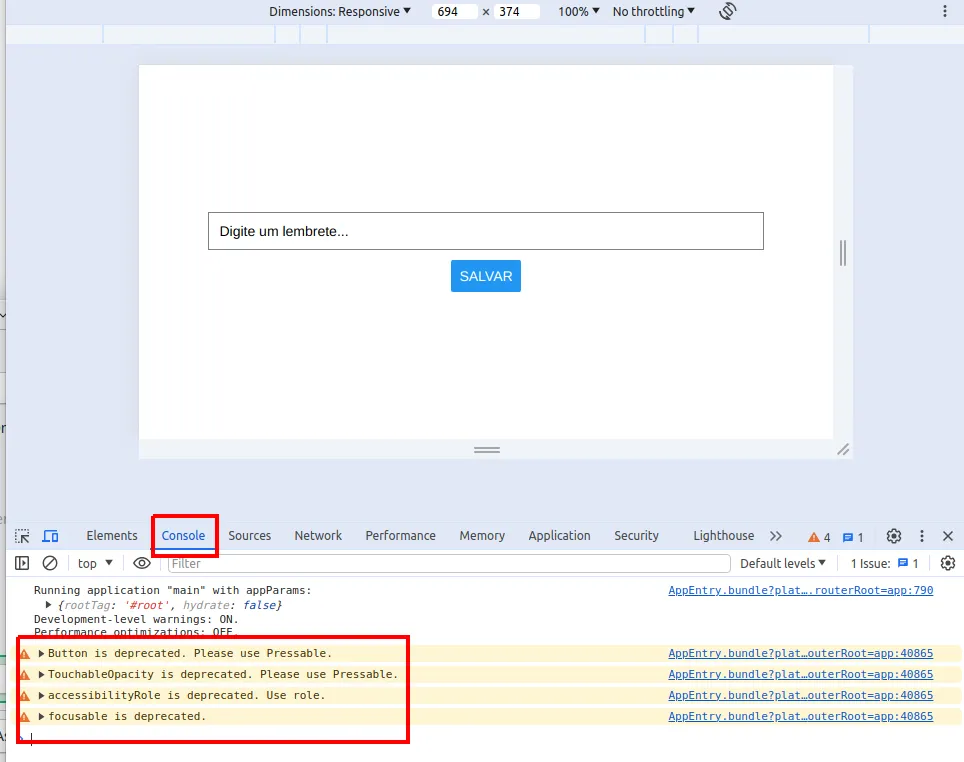Select the Console tab

click(183, 536)
